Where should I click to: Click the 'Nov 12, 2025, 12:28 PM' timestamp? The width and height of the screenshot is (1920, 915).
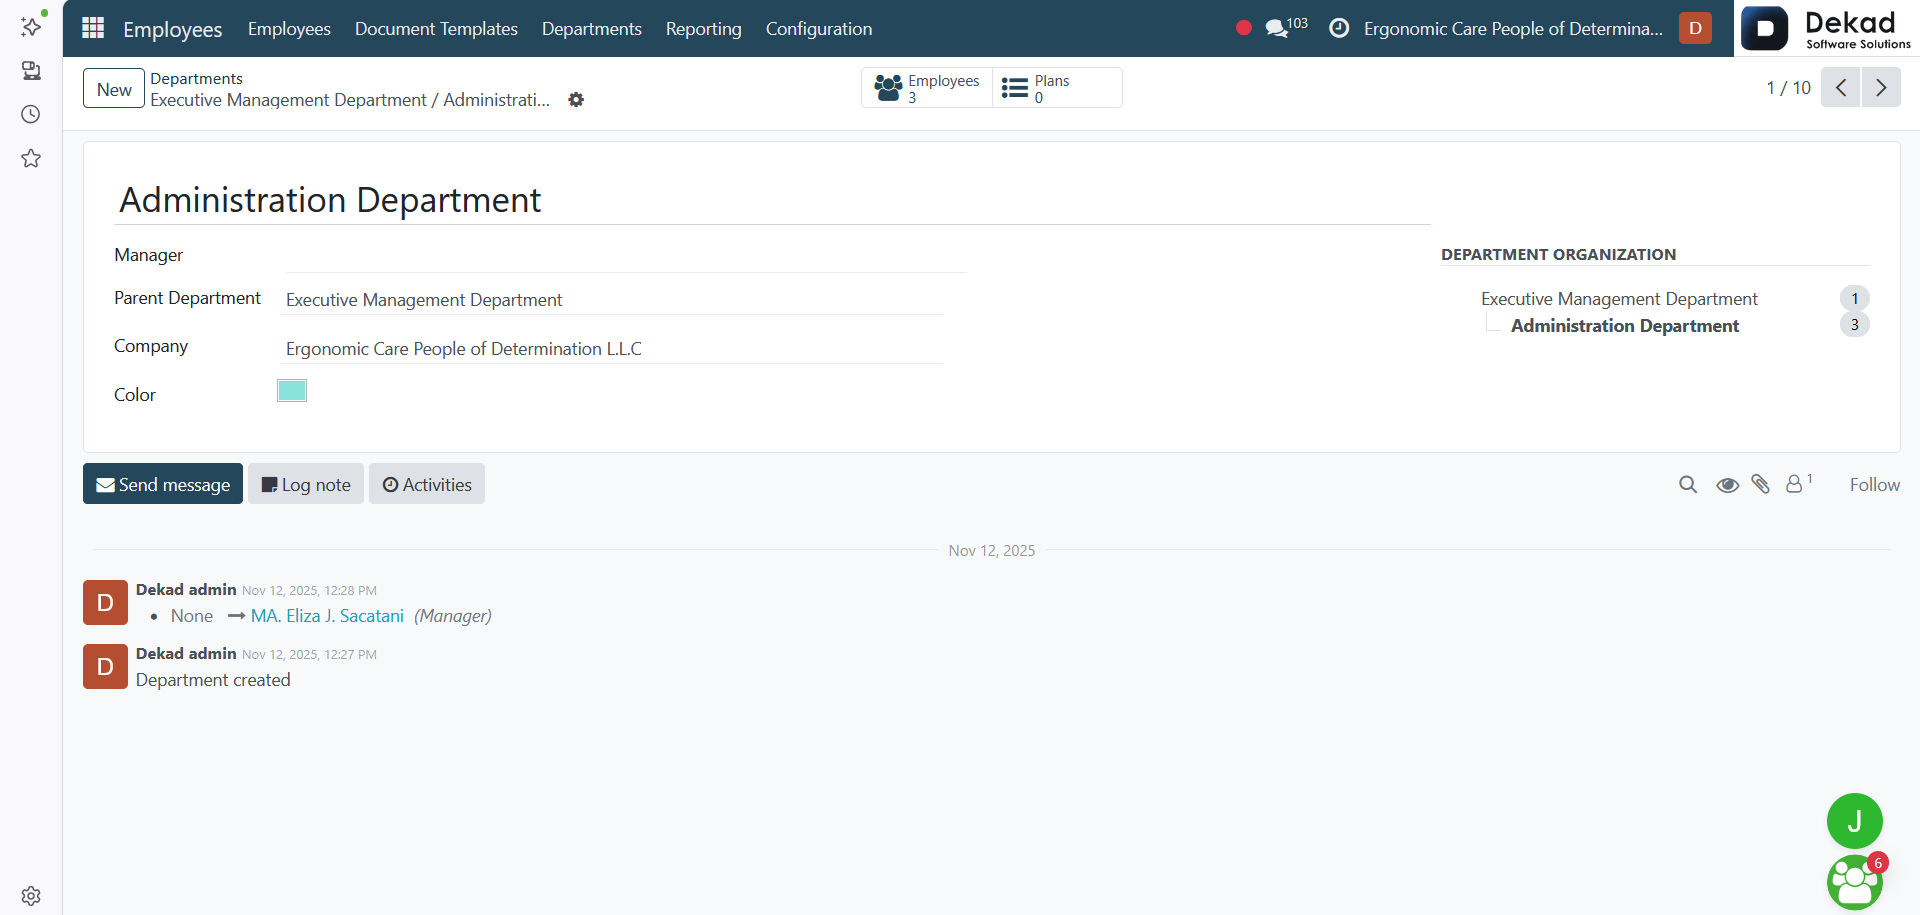click(x=309, y=591)
